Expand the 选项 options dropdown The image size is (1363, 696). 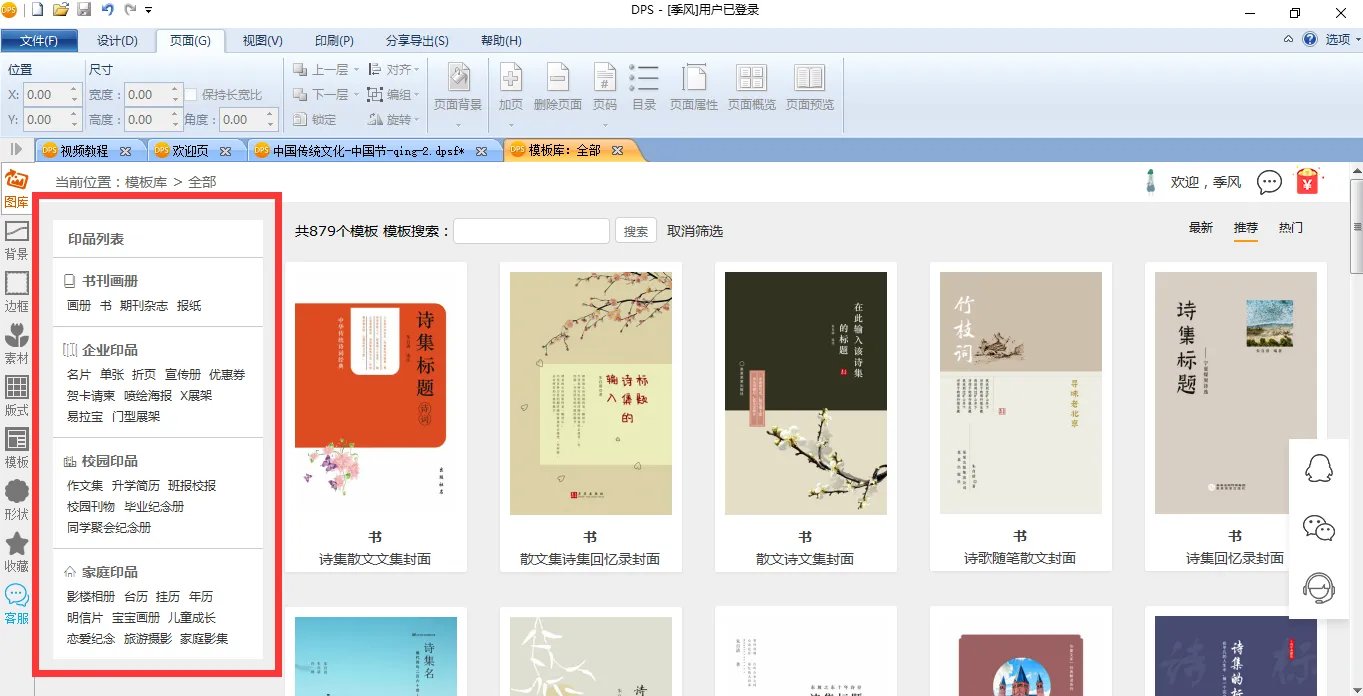[1342, 40]
